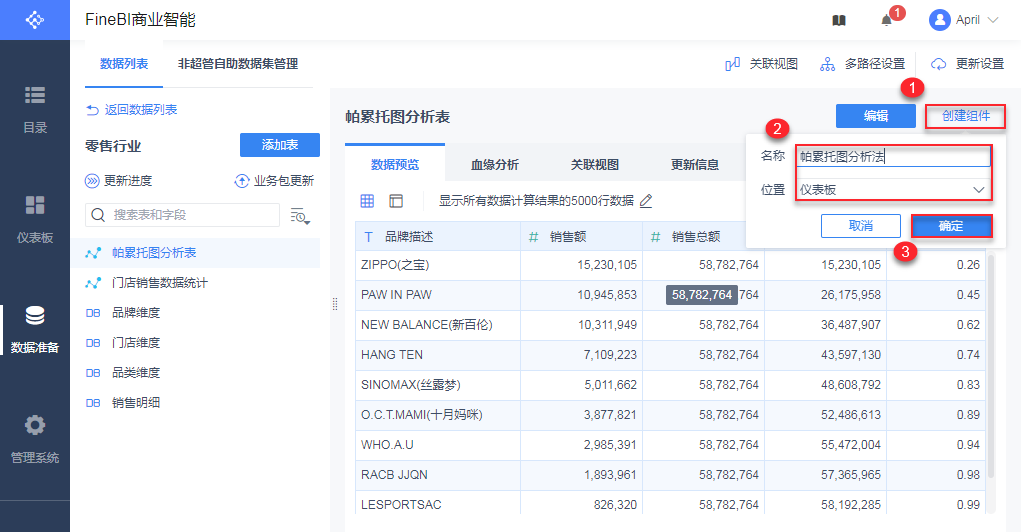Click 返回数据列表 link
This screenshot has height=532, width=1021.
click(x=133, y=110)
